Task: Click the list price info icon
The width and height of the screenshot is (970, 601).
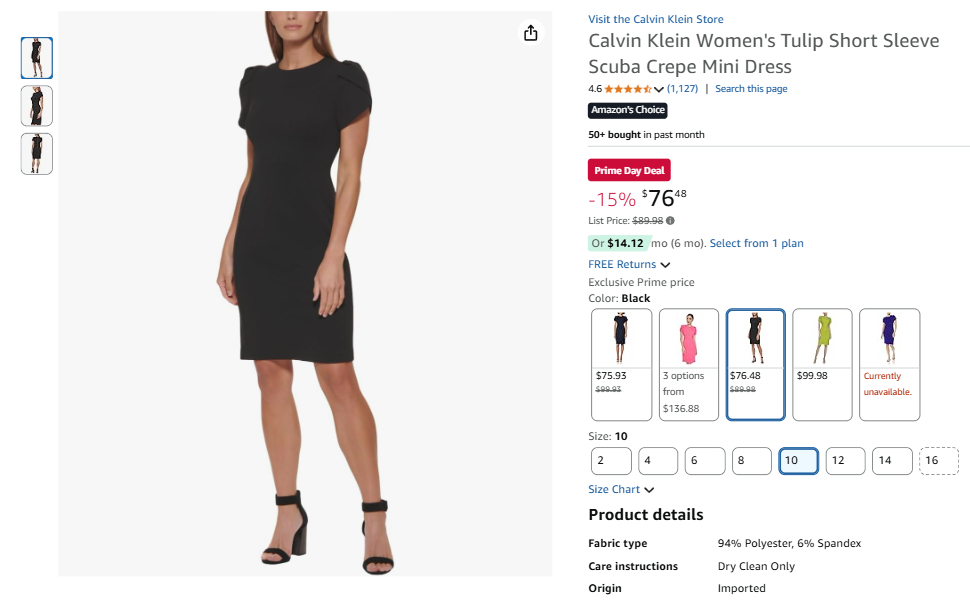Action: tap(671, 221)
